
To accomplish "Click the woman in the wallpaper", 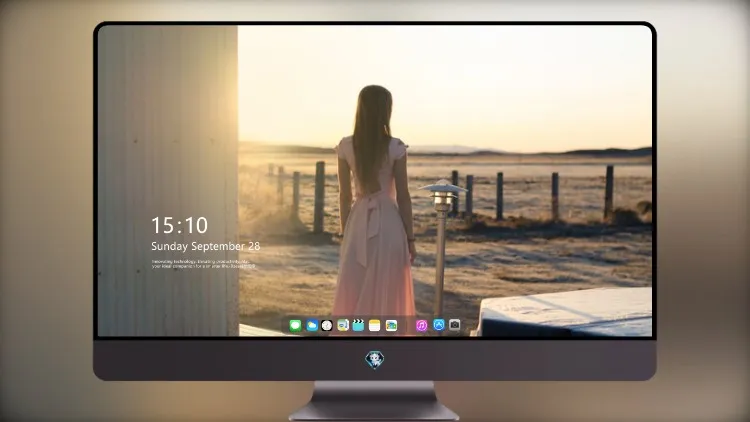I will (x=375, y=201).
